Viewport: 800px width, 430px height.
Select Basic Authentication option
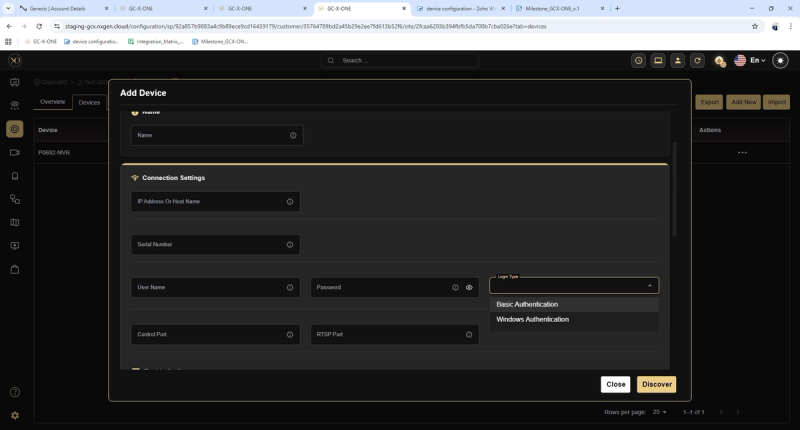click(x=574, y=304)
